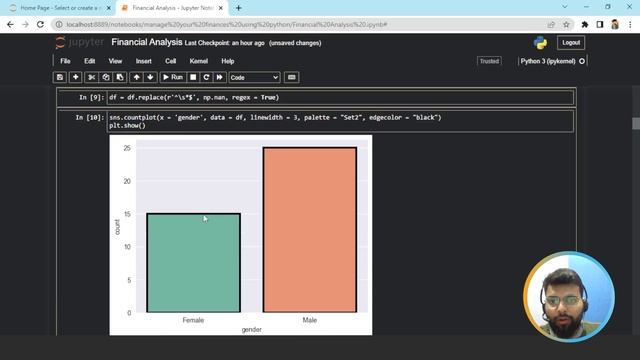This screenshot has height=360, width=640.
Task: Open the Insert menu
Action: point(144,61)
